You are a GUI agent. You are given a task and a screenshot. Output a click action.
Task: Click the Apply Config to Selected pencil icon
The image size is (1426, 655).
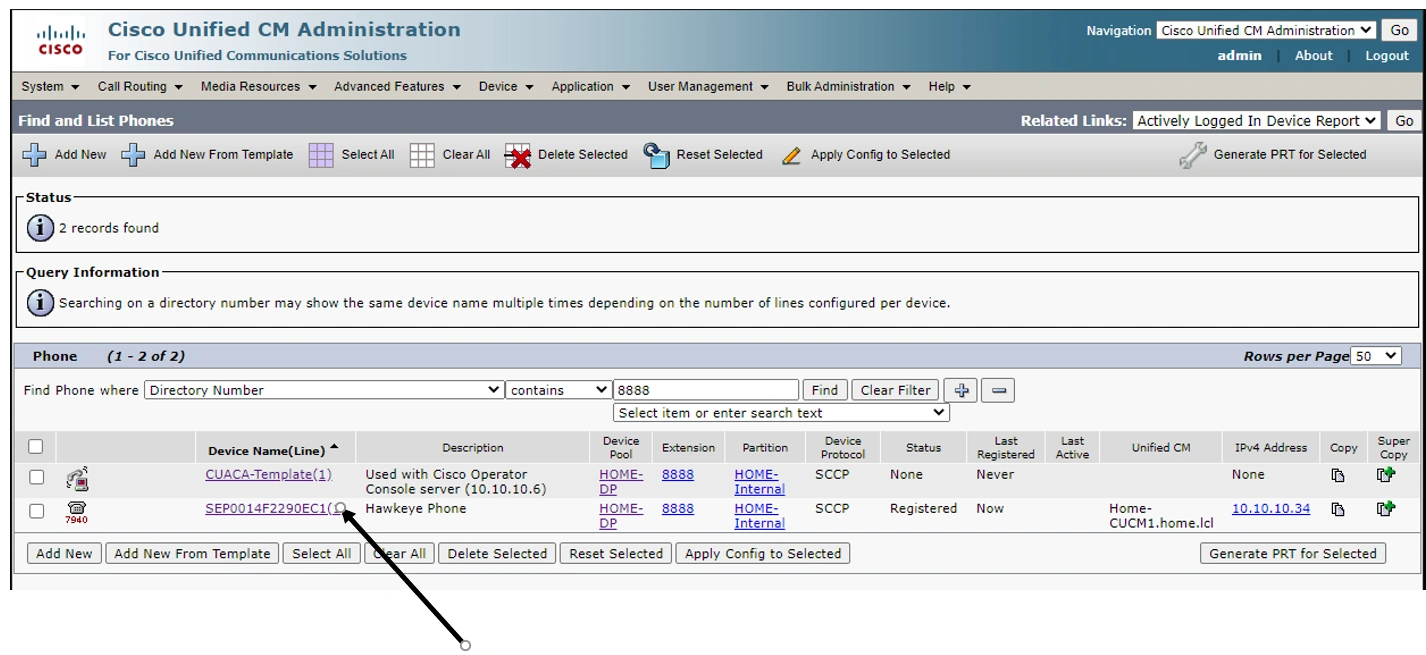(x=792, y=155)
